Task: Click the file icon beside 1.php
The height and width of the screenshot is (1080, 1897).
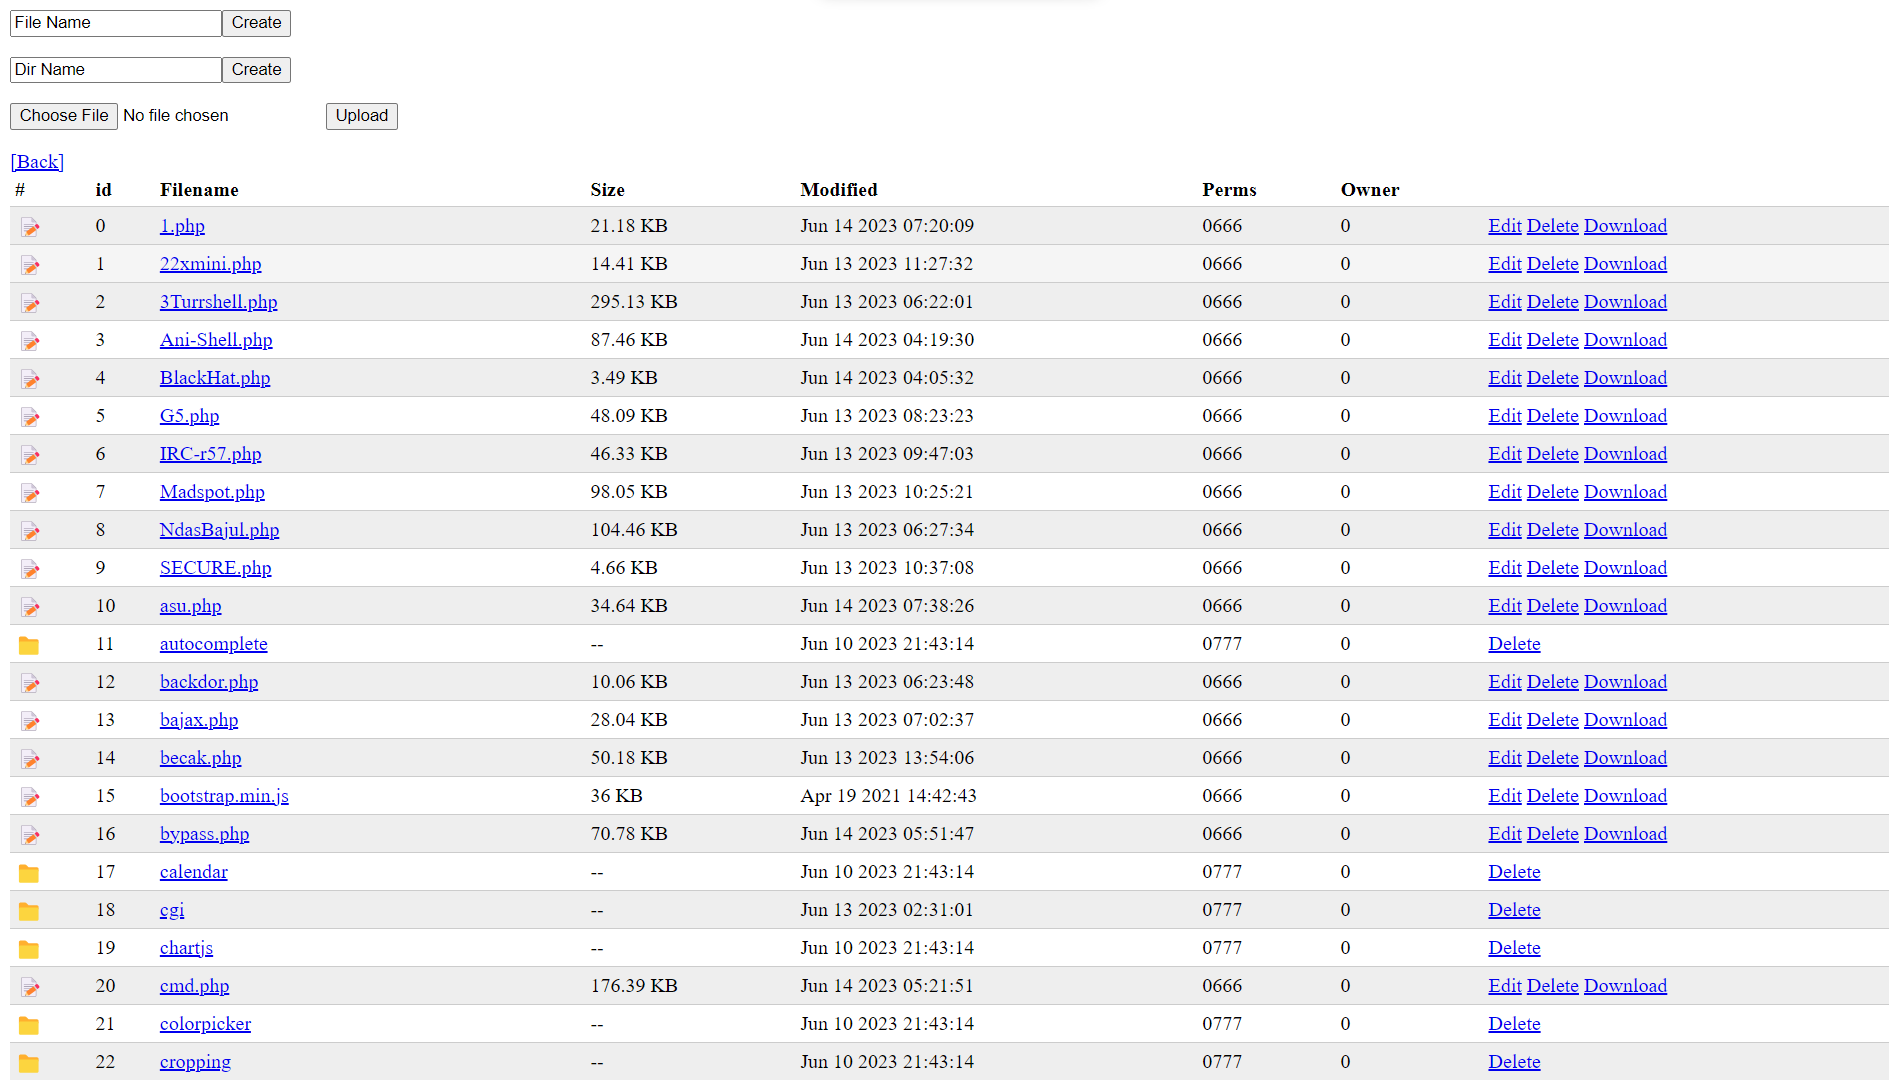Action: coord(30,227)
